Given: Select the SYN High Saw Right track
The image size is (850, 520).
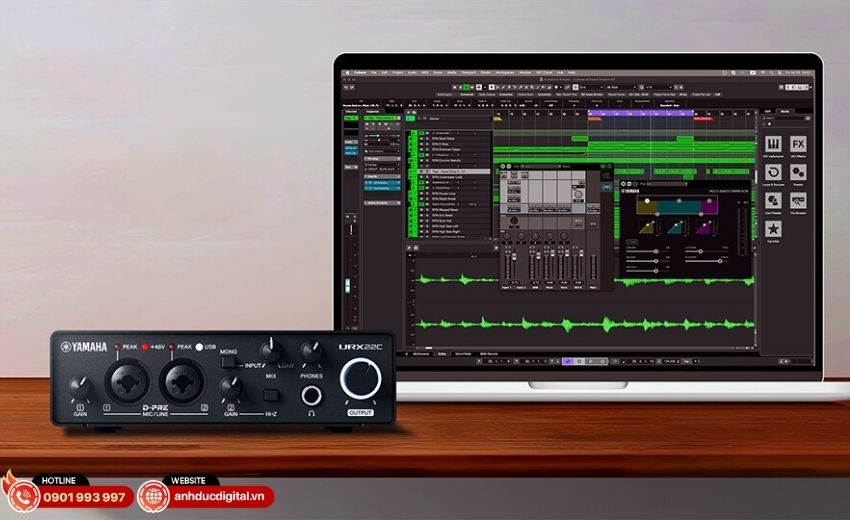Looking at the screenshot, I should click(x=449, y=232).
